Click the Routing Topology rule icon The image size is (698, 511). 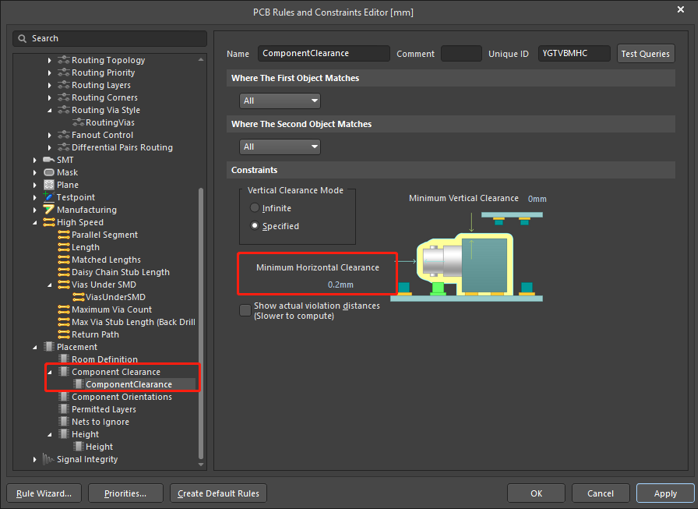click(64, 60)
